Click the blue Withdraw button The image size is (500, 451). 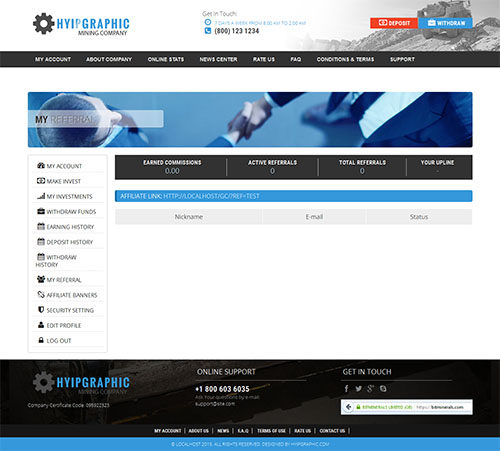[x=446, y=23]
